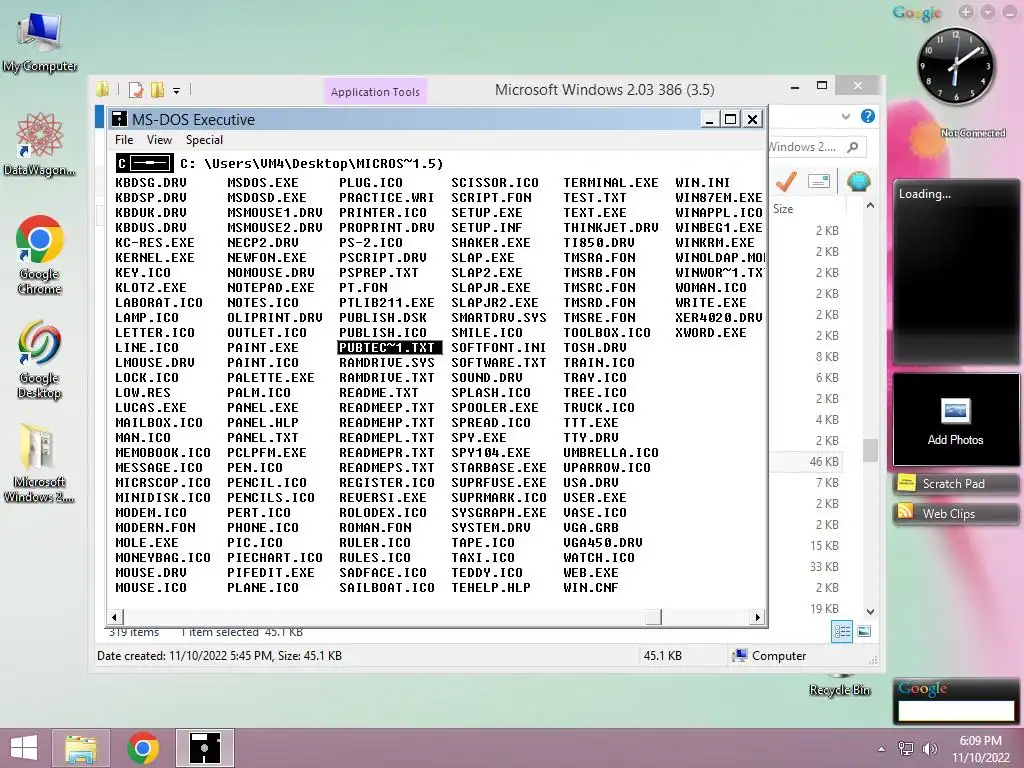Click the Explorer help question mark
The image size is (1024, 768).
coord(867,116)
